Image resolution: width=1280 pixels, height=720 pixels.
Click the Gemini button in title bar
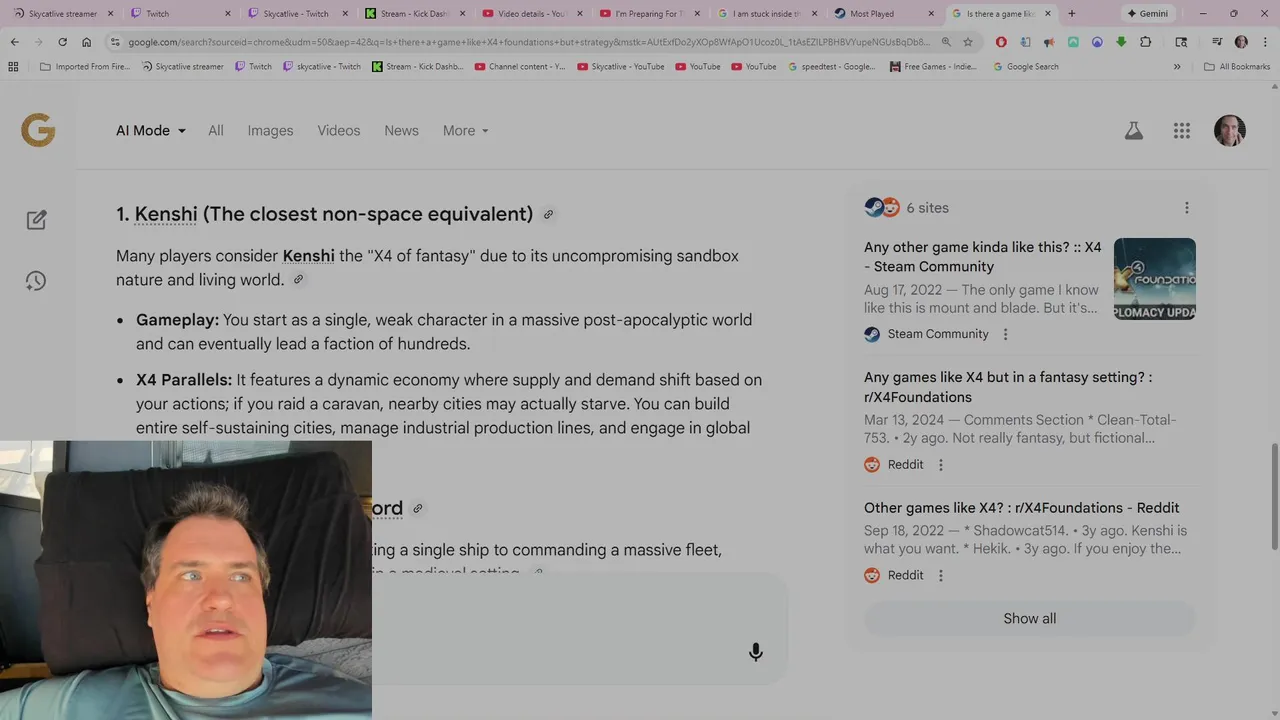click(x=1147, y=14)
